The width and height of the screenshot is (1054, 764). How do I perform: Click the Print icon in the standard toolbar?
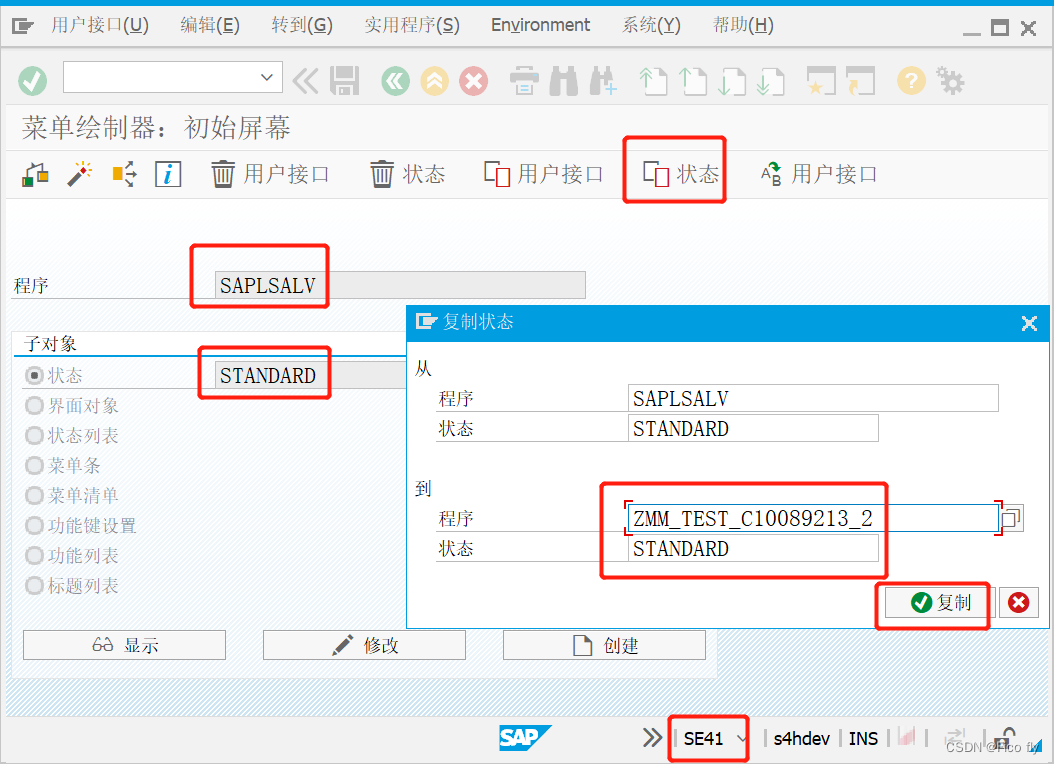[524, 81]
